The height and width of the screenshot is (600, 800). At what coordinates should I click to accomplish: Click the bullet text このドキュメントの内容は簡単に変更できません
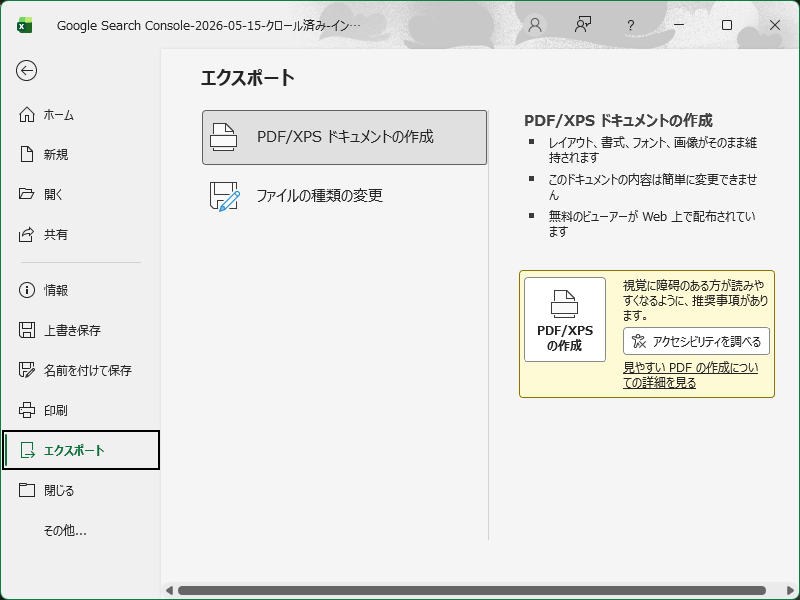pyautogui.click(x=653, y=187)
